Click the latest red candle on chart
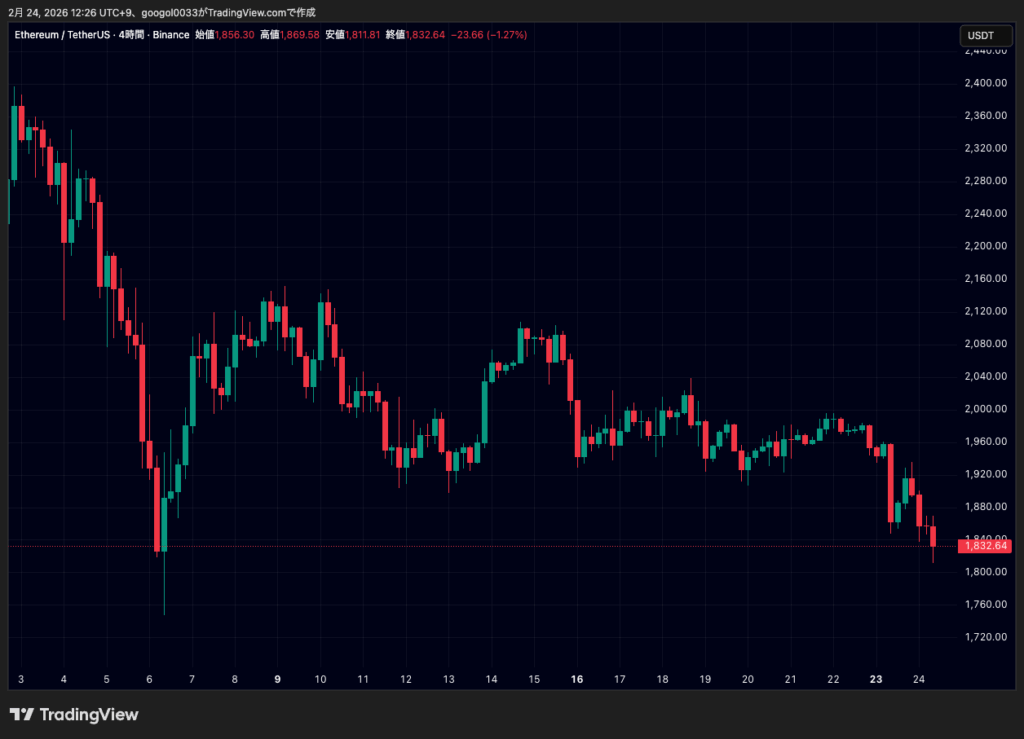This screenshot has height=739, width=1024. [x=933, y=536]
